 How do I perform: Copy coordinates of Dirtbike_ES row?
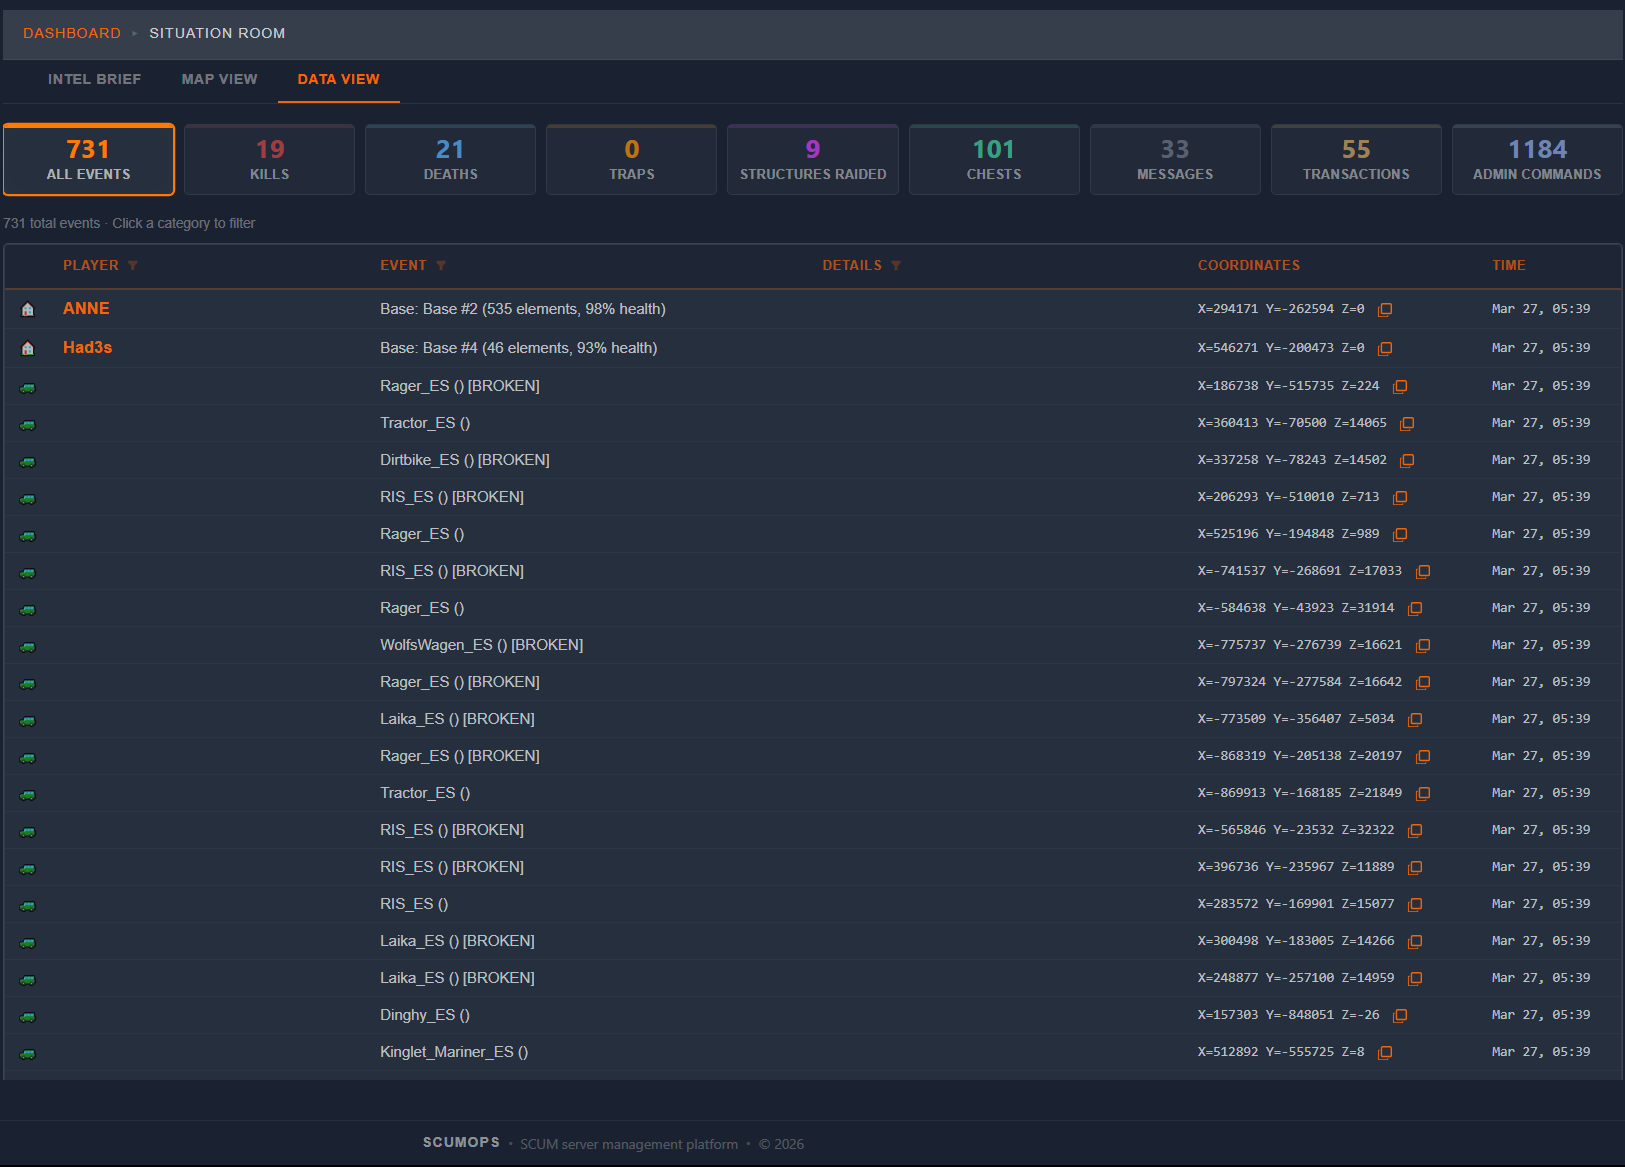tap(1407, 461)
